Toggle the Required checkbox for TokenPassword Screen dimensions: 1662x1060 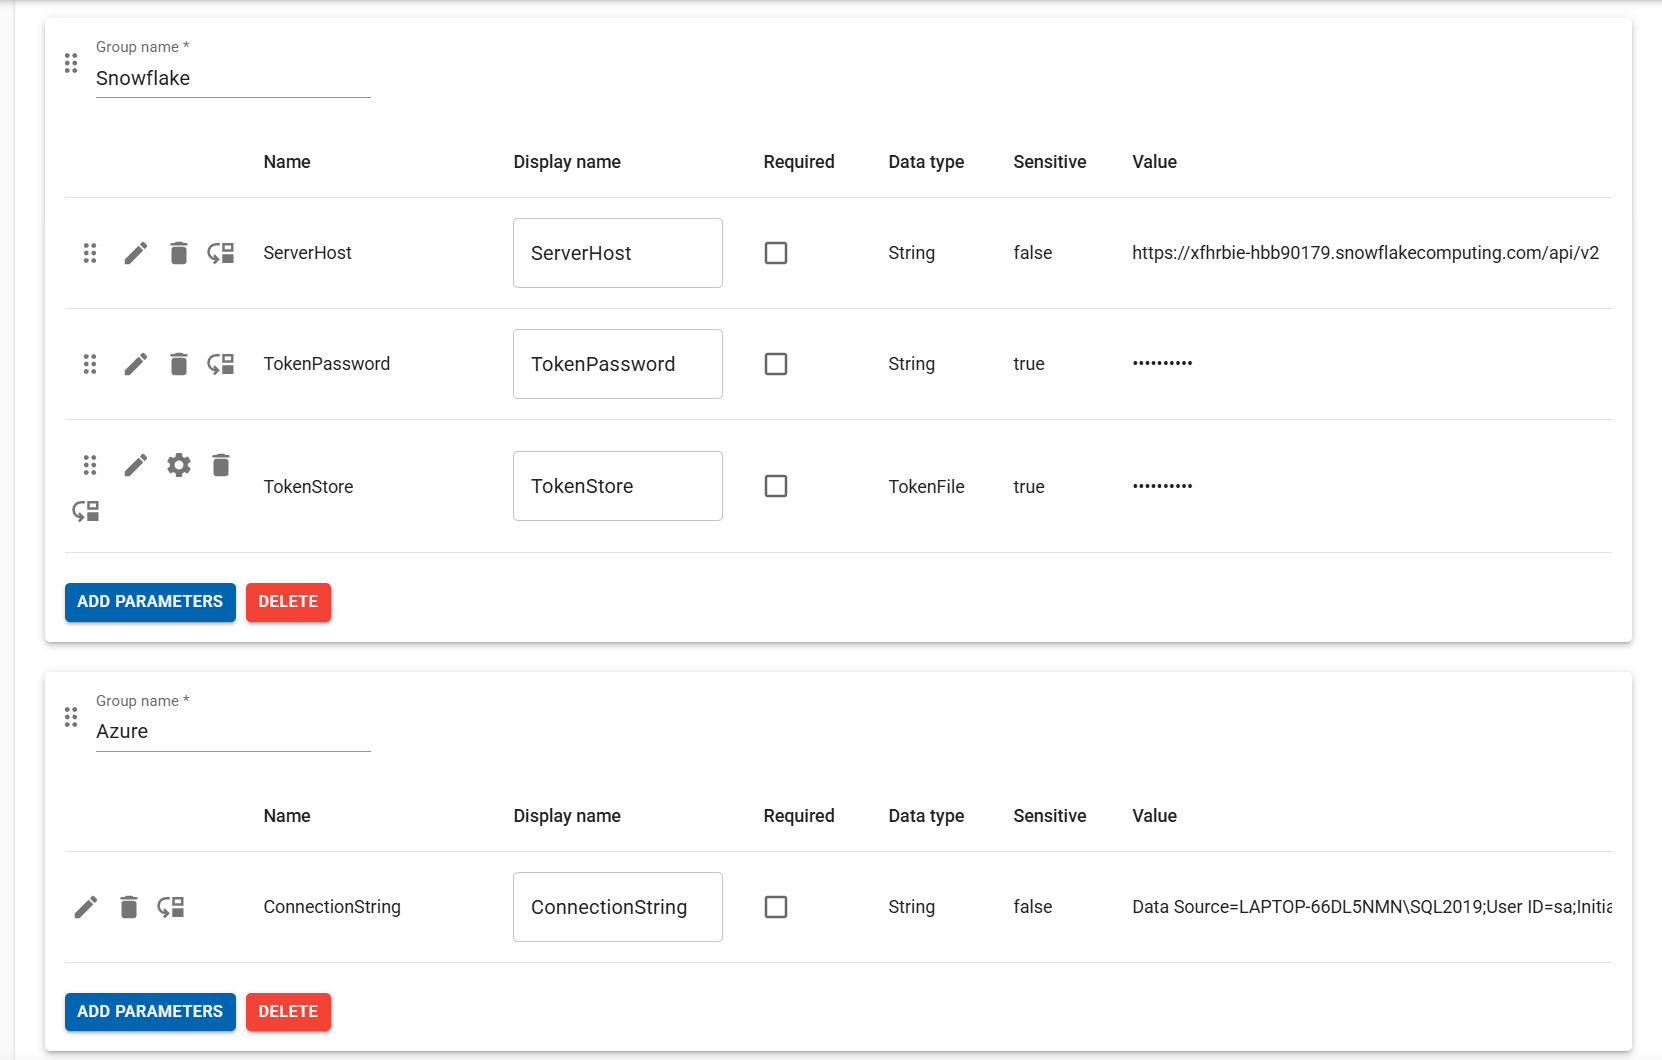point(776,364)
